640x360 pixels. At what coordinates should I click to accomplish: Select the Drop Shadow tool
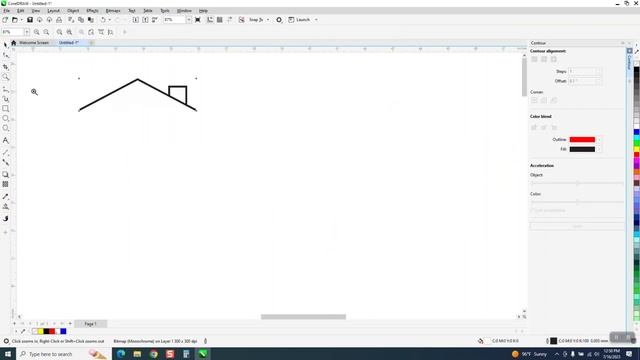[x=6, y=174]
